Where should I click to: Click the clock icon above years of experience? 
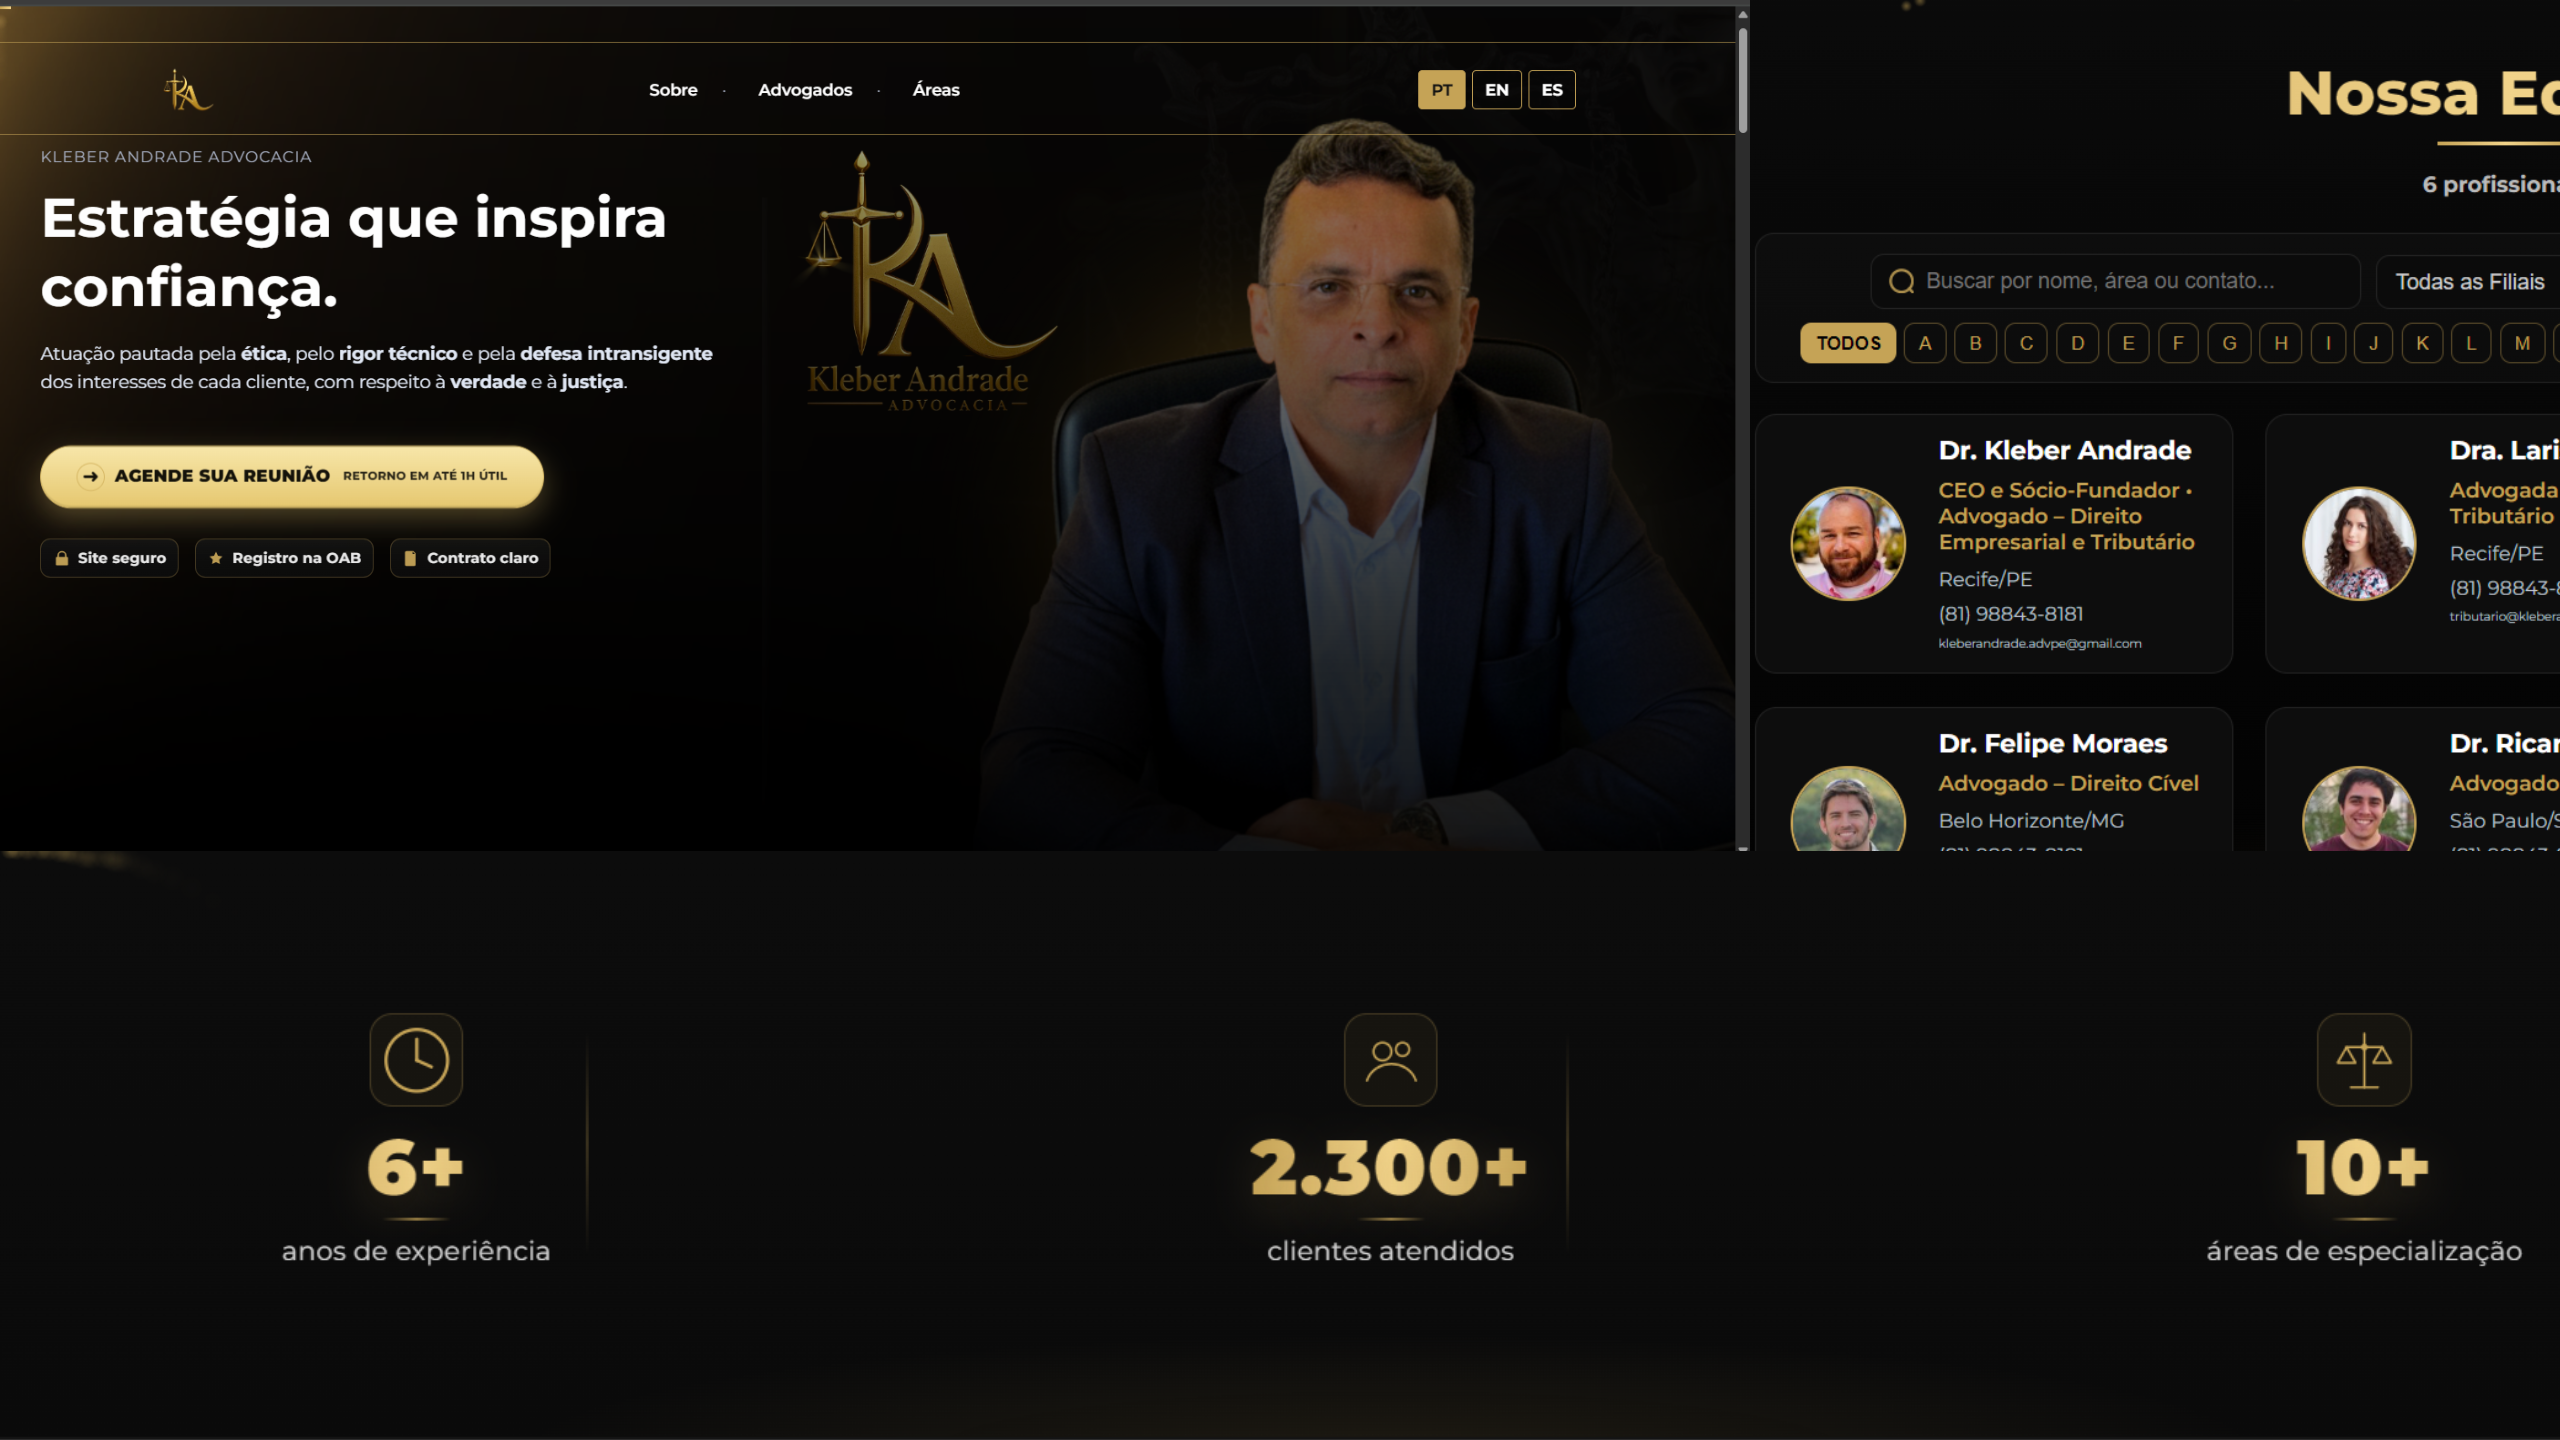[x=416, y=1060]
